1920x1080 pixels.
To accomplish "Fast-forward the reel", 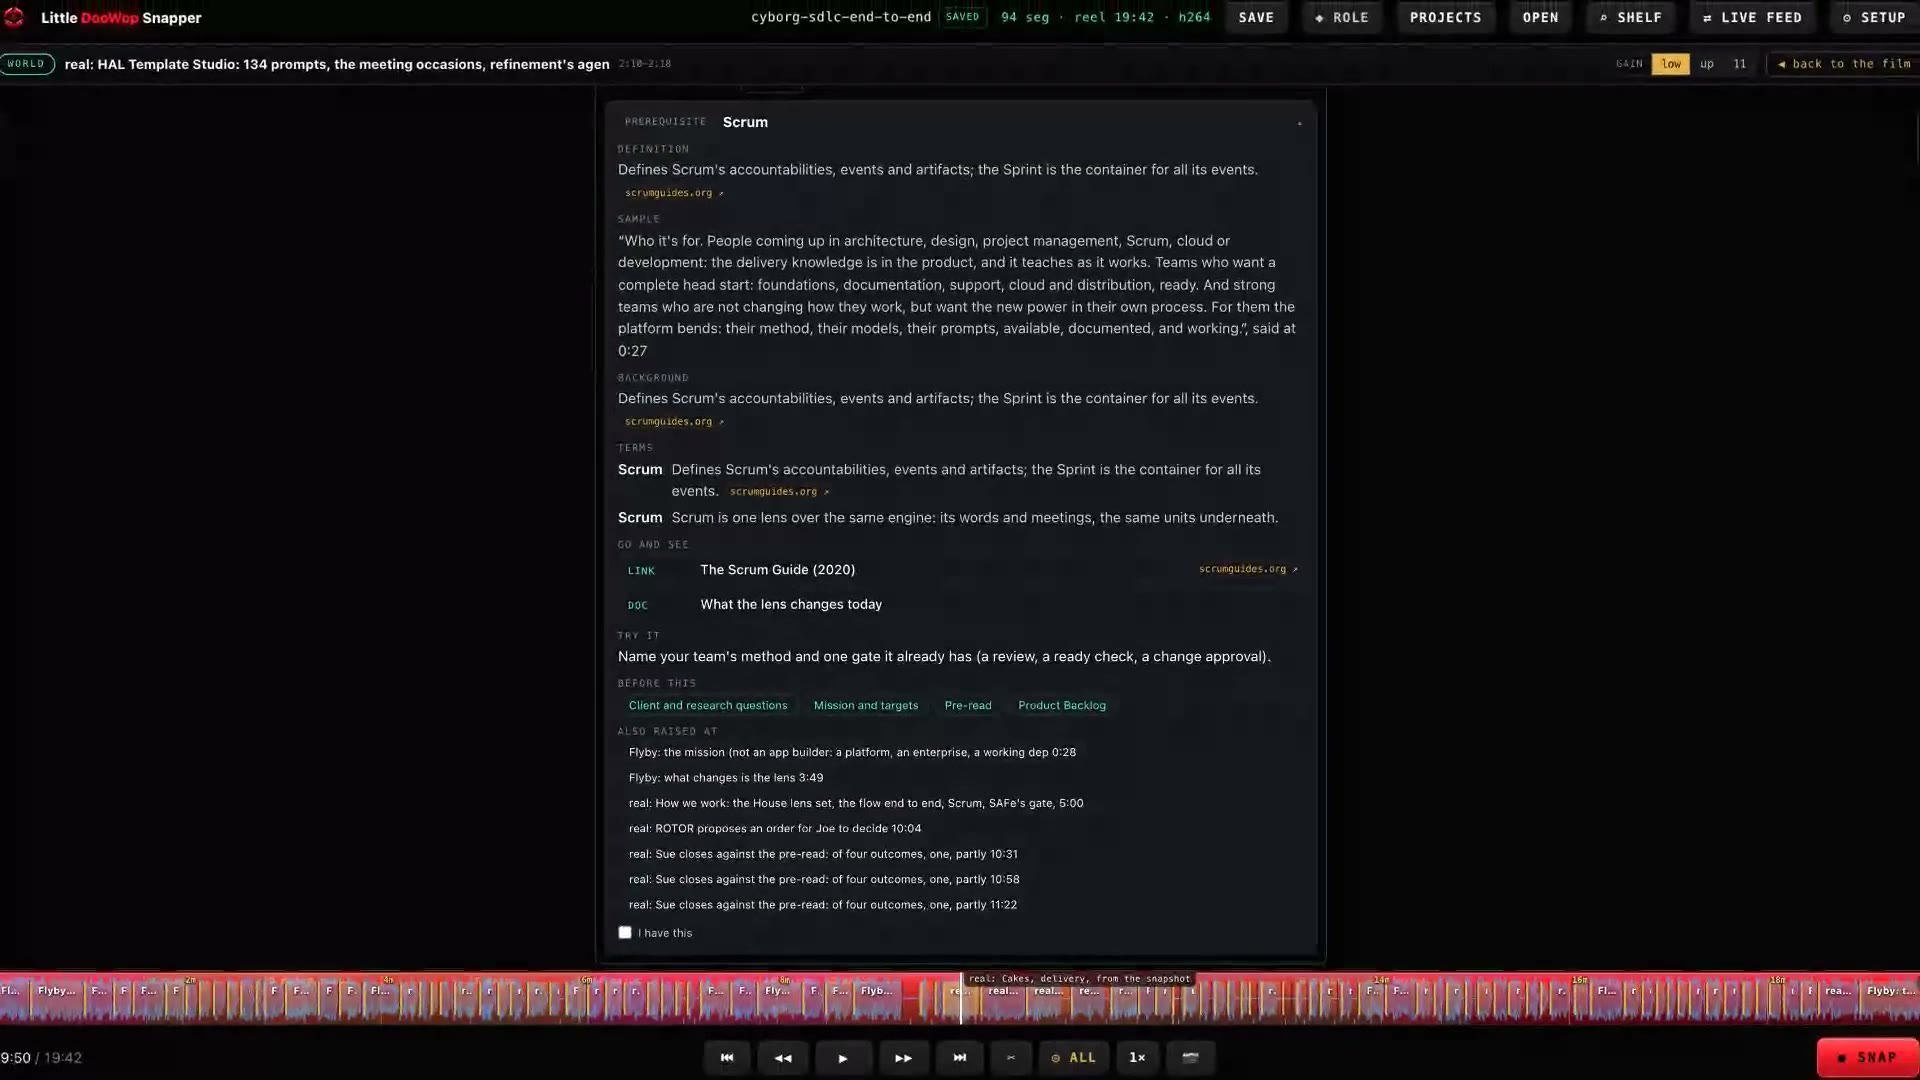I will [903, 1057].
